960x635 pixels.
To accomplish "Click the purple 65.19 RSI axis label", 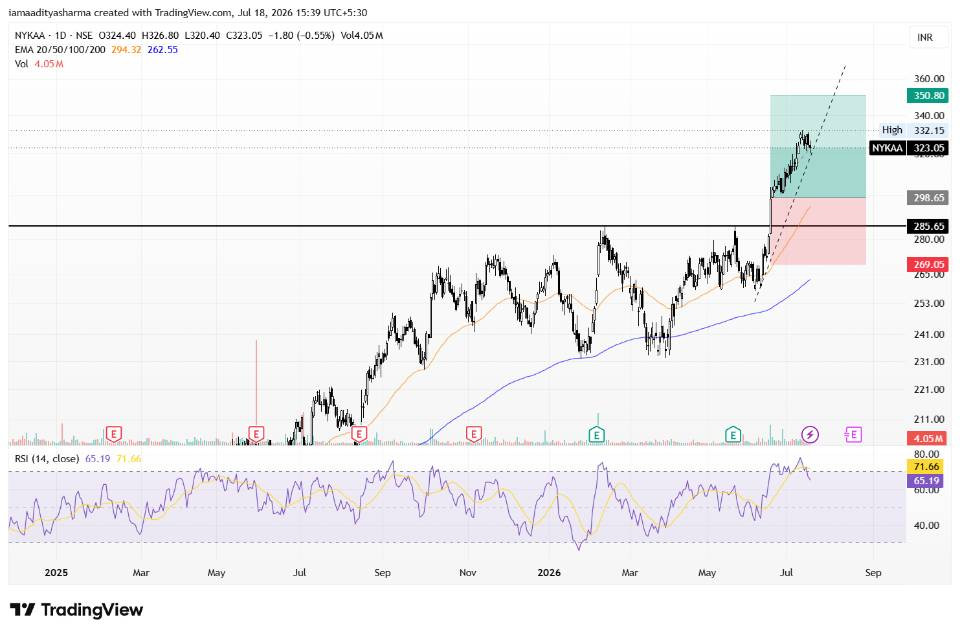I will coord(926,481).
